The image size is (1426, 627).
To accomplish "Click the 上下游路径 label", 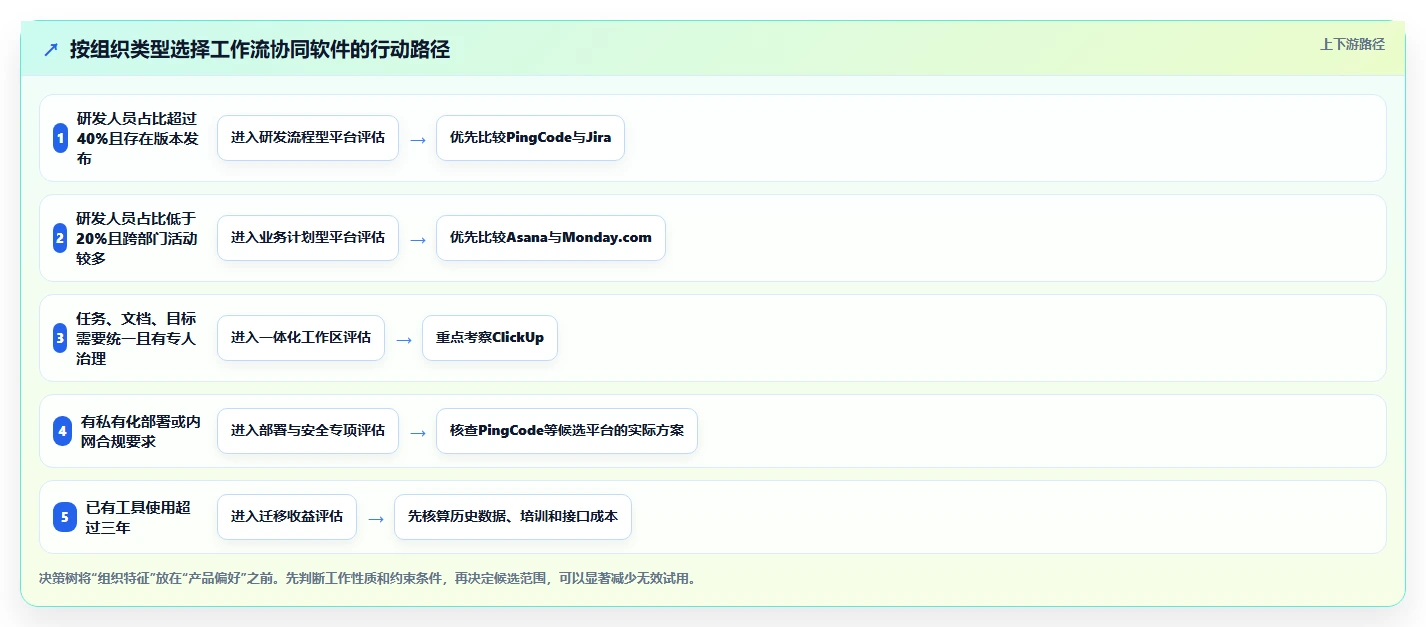I will click(1352, 44).
